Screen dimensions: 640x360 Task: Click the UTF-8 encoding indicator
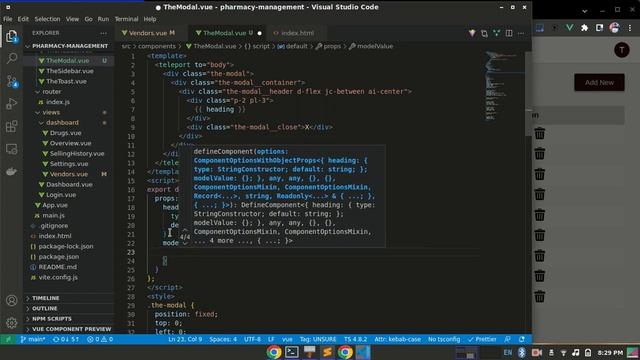(252, 339)
